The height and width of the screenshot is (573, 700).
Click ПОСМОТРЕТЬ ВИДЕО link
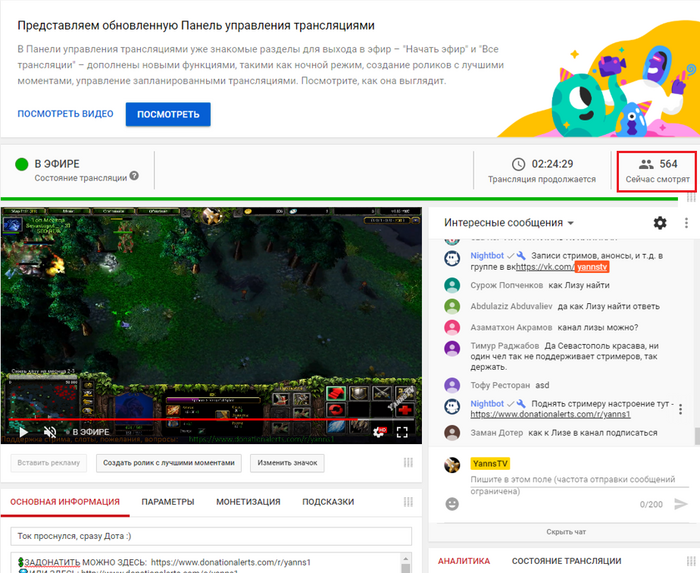coord(65,114)
